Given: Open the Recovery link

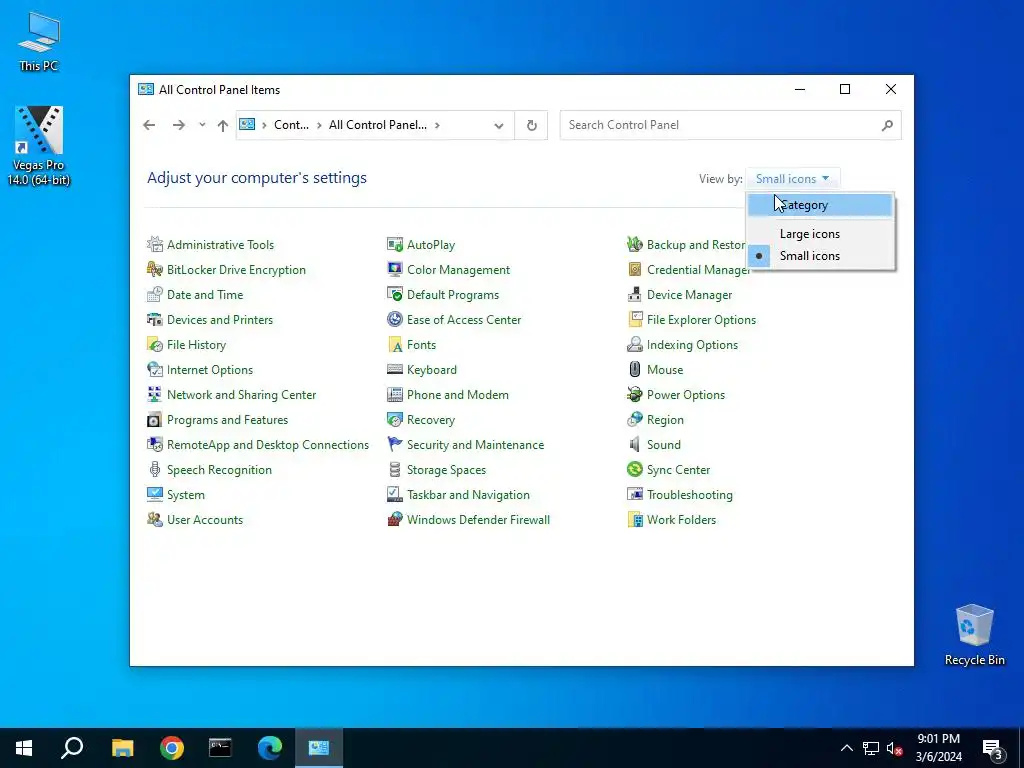Looking at the screenshot, I should tap(431, 420).
